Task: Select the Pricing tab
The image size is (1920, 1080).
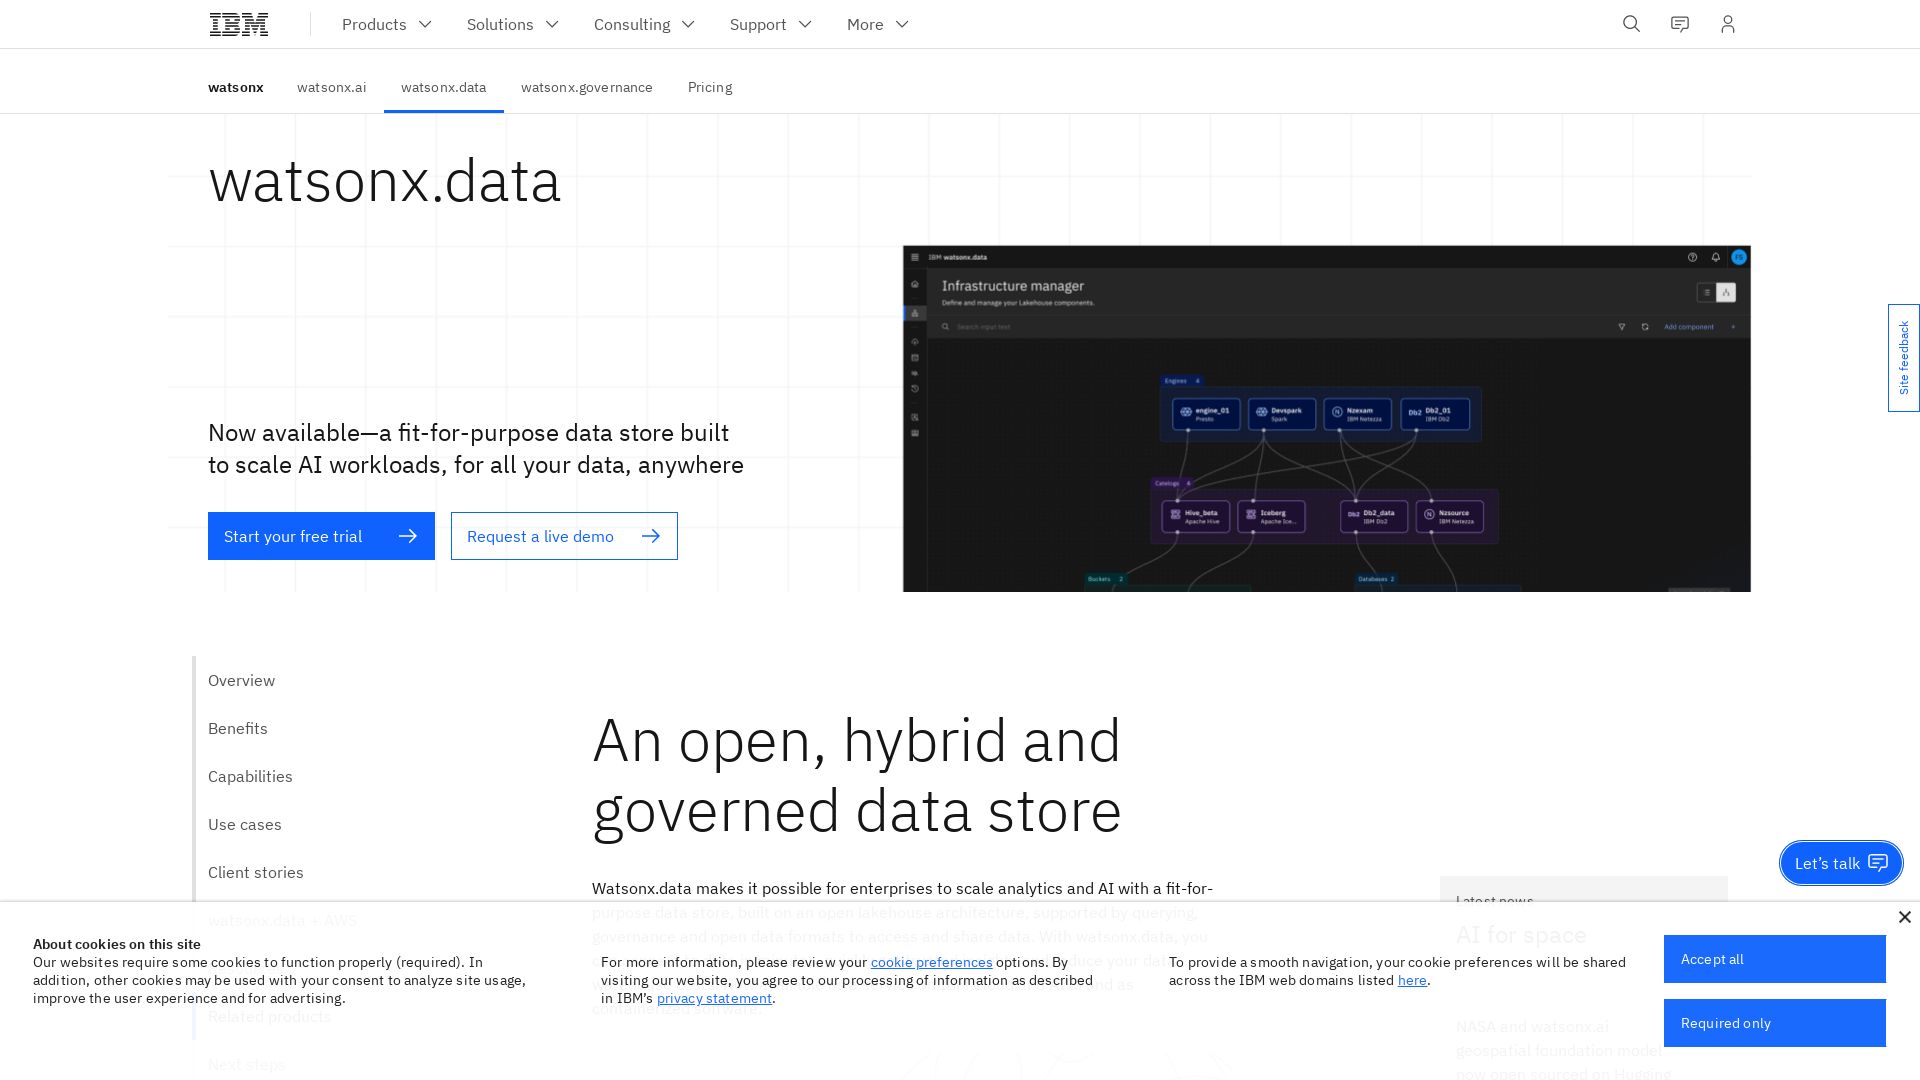Action: coord(709,87)
